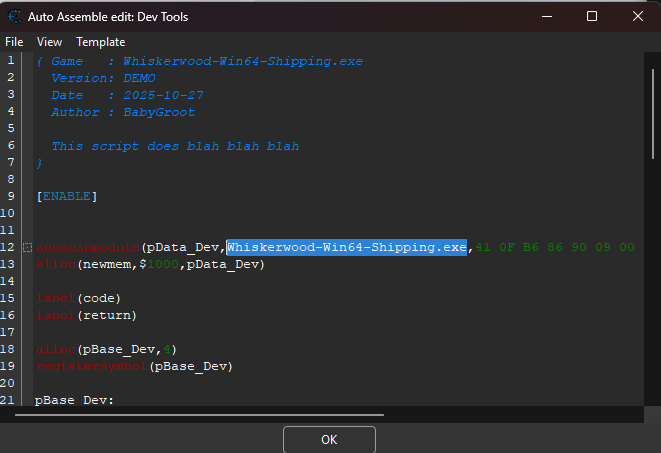The image size is (661, 453).
Task: Click the Game comment on line 1
Action: tap(199, 62)
